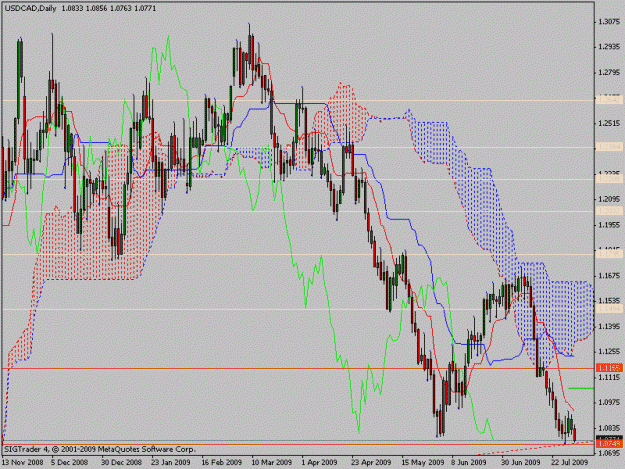The image size is (625, 469).
Task: Select the 1.1955 price axis label
Action: point(609,225)
